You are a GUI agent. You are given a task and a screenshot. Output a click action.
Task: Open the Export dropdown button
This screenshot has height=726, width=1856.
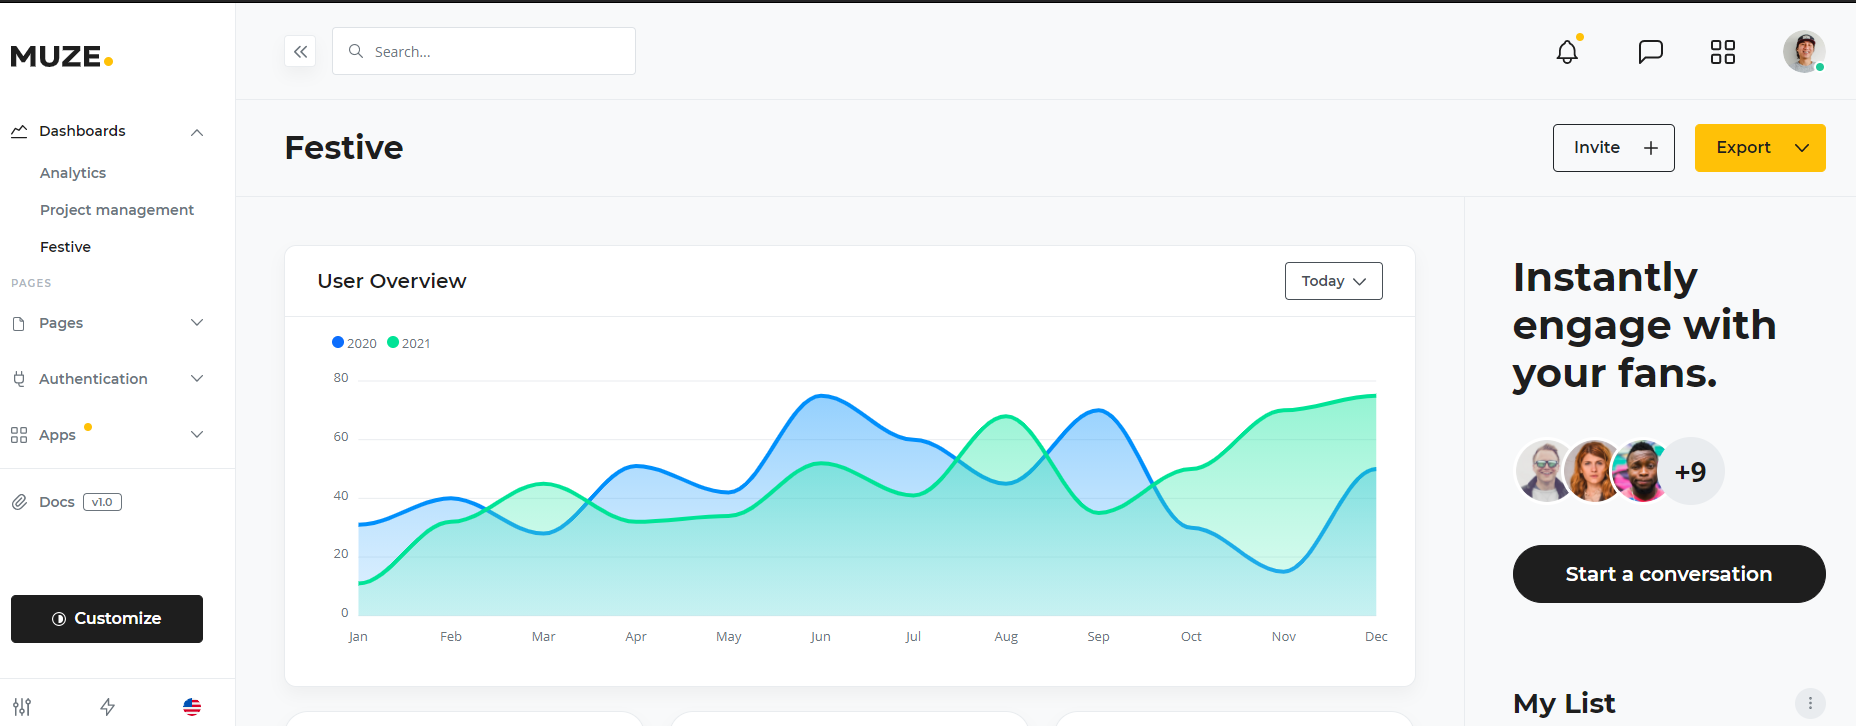point(1760,148)
